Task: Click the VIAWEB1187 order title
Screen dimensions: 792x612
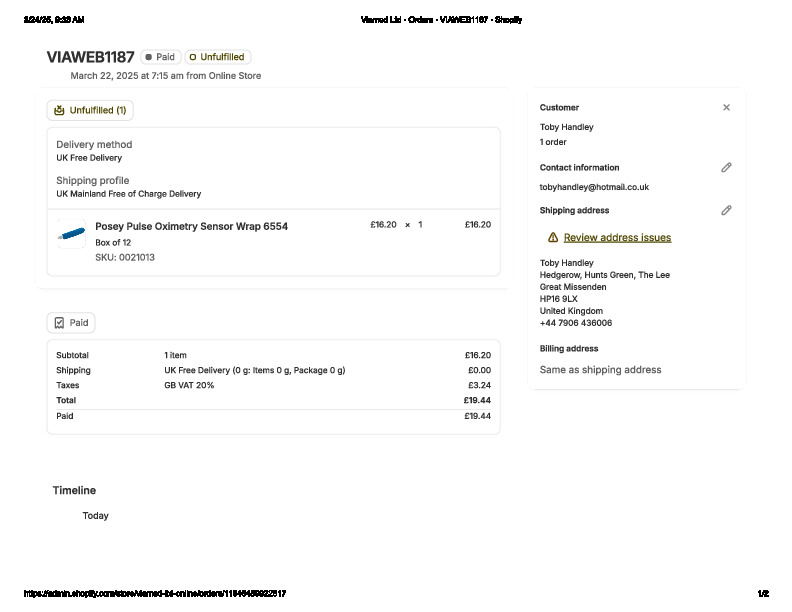Action: pyautogui.click(x=90, y=57)
